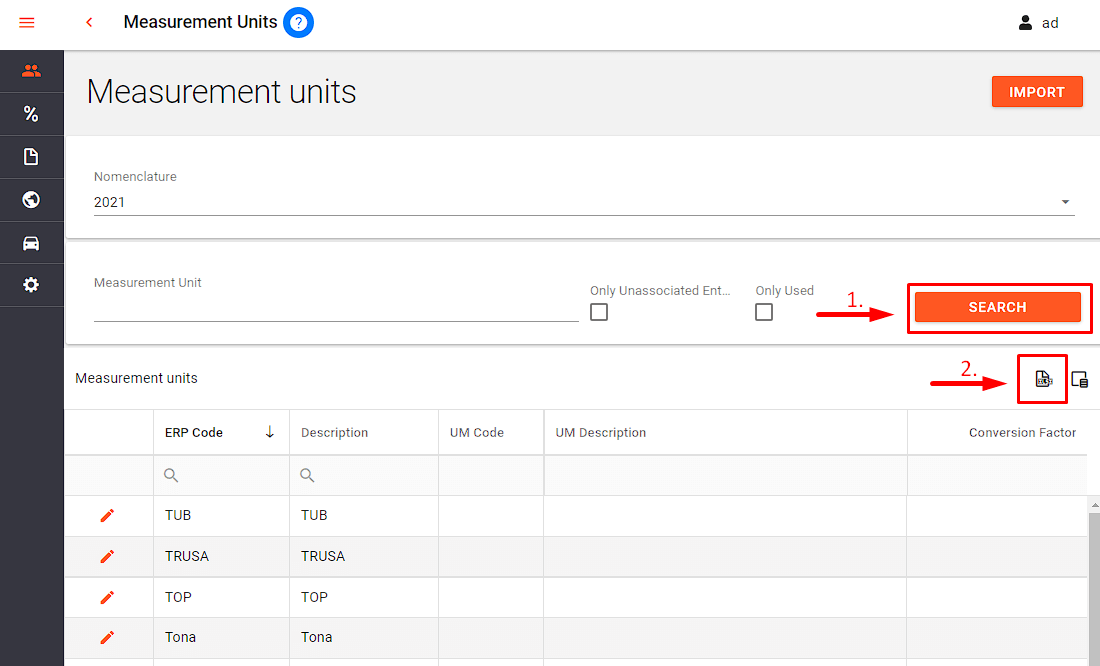Screen dimensions: 1100x666
Task: Go back using the red chevron
Action: click(x=89, y=22)
